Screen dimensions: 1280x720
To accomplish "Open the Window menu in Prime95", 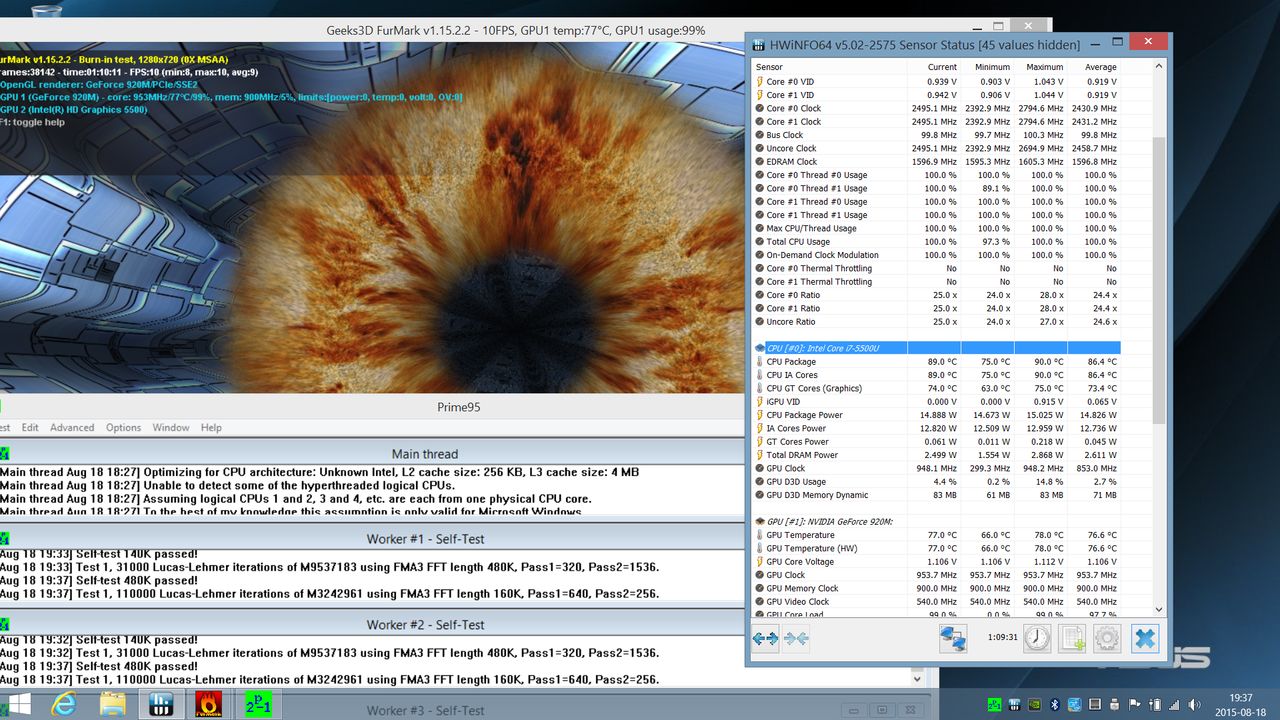I will (171, 427).
